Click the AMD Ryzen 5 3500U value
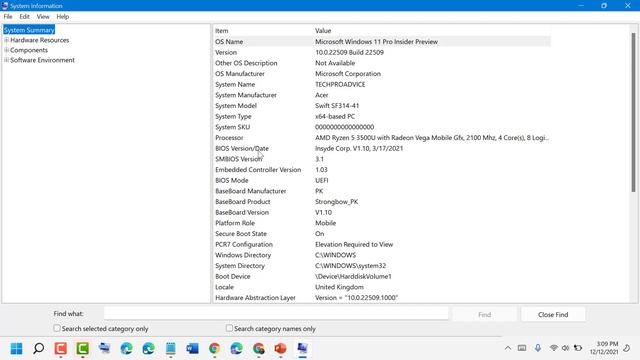This screenshot has width=640, height=360. click(432, 138)
